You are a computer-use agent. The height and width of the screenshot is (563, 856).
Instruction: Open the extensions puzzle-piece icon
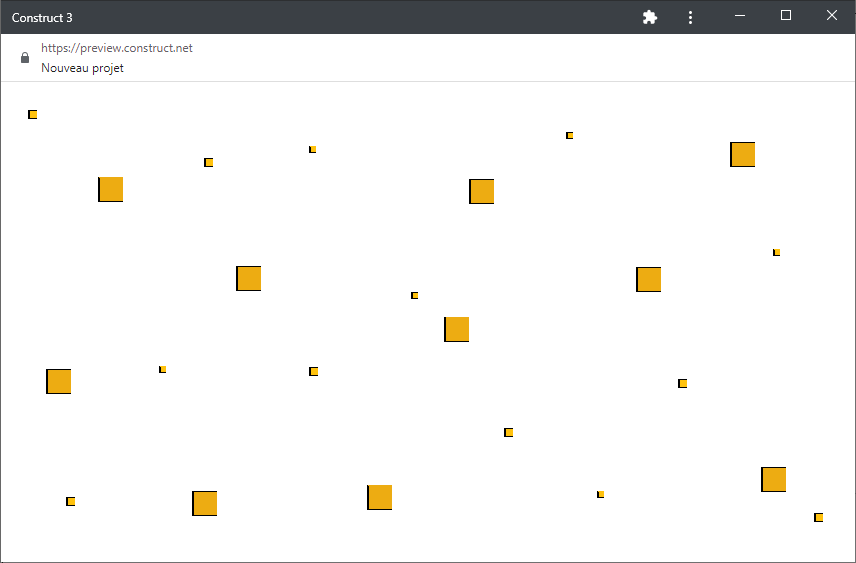point(650,17)
